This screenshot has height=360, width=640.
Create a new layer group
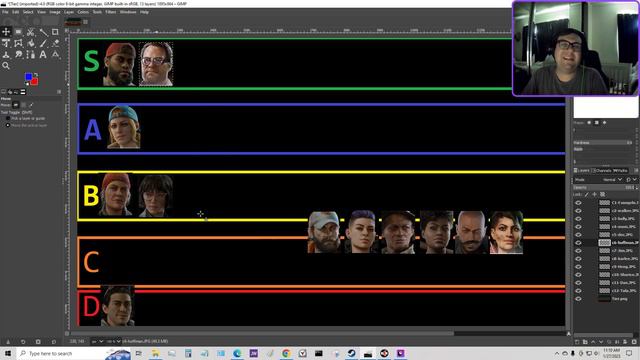(585, 342)
